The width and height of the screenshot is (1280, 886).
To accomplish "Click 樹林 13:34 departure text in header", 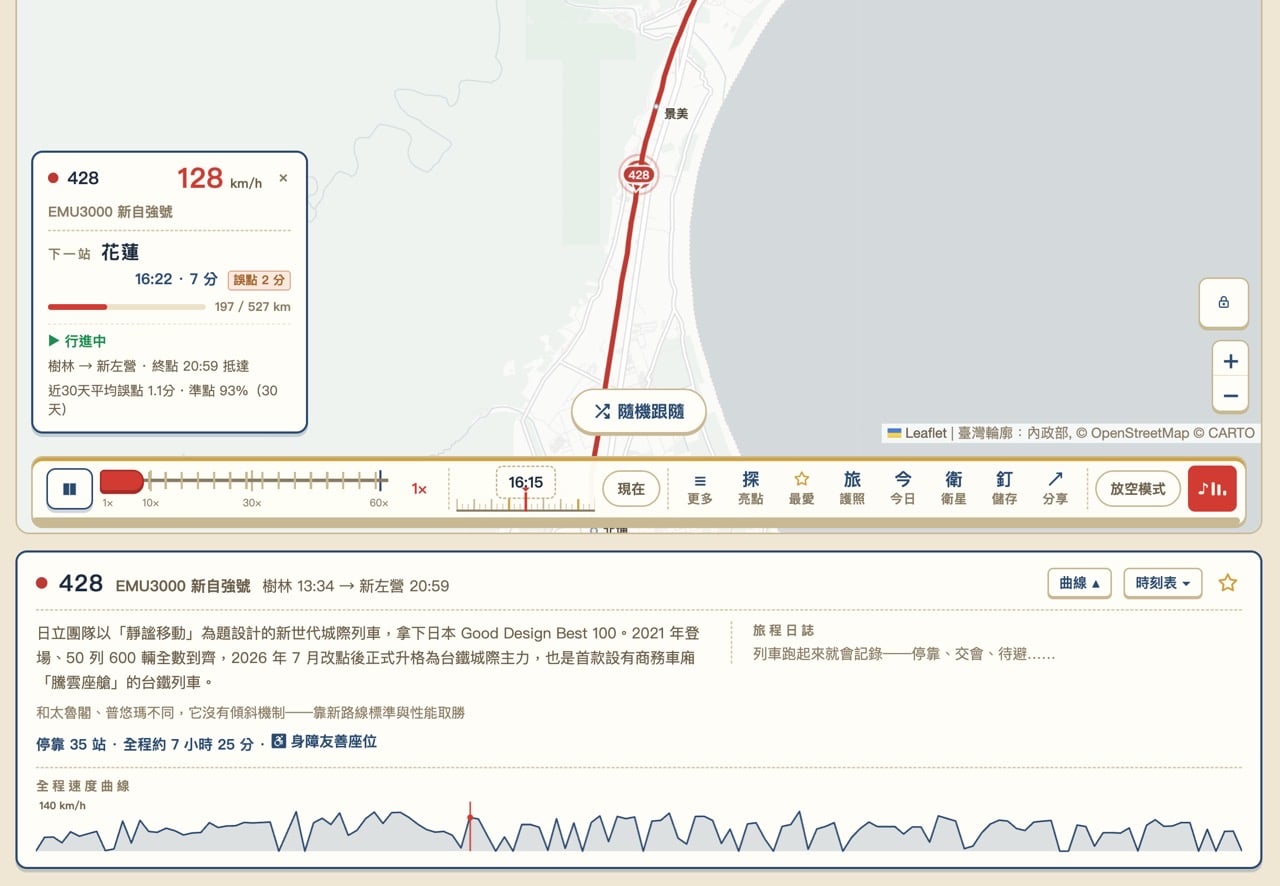I will pyautogui.click(x=298, y=586).
